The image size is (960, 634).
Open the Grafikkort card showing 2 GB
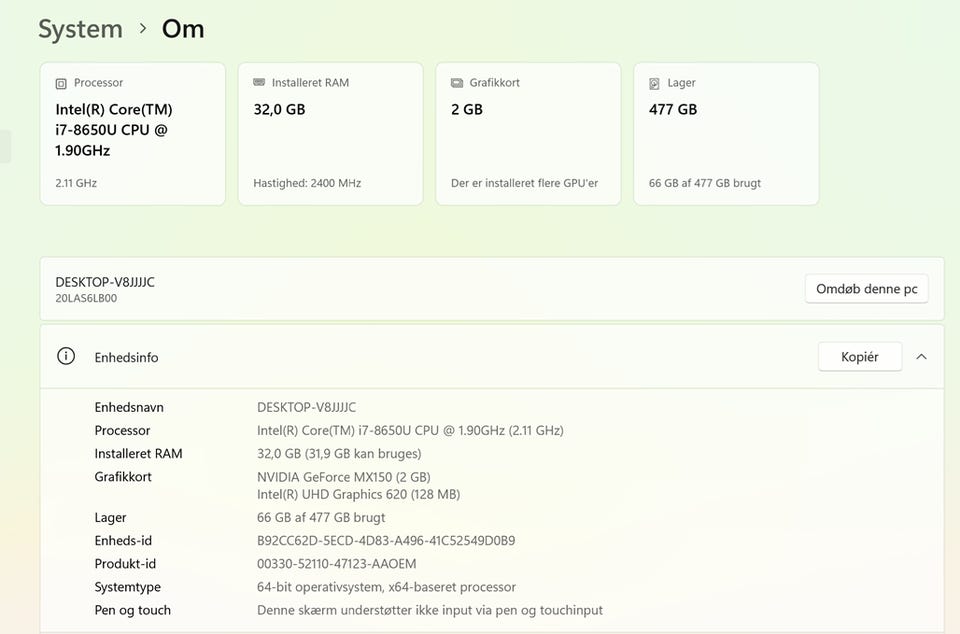click(x=528, y=133)
